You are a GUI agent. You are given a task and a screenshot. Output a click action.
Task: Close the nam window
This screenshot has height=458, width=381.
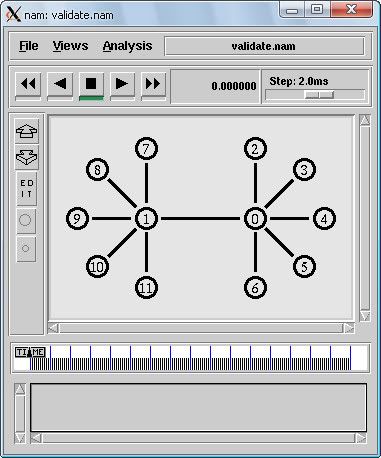(x=351, y=10)
